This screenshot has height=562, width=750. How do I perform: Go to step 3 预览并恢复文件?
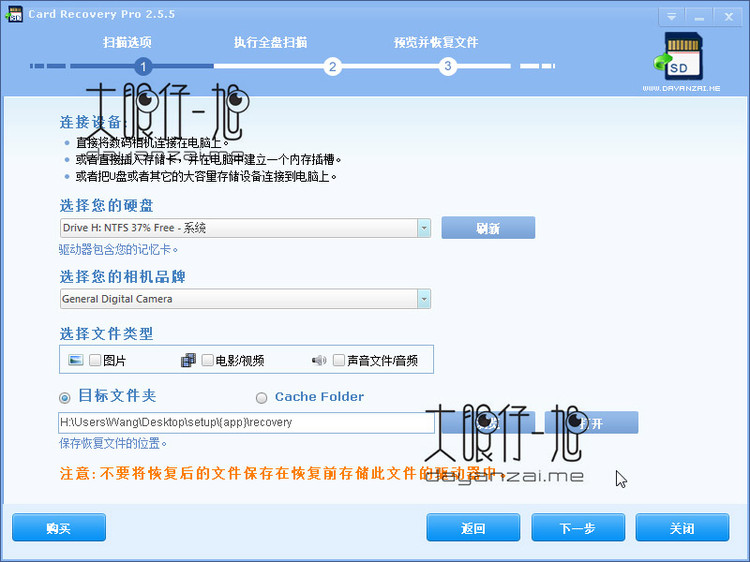coord(436,43)
